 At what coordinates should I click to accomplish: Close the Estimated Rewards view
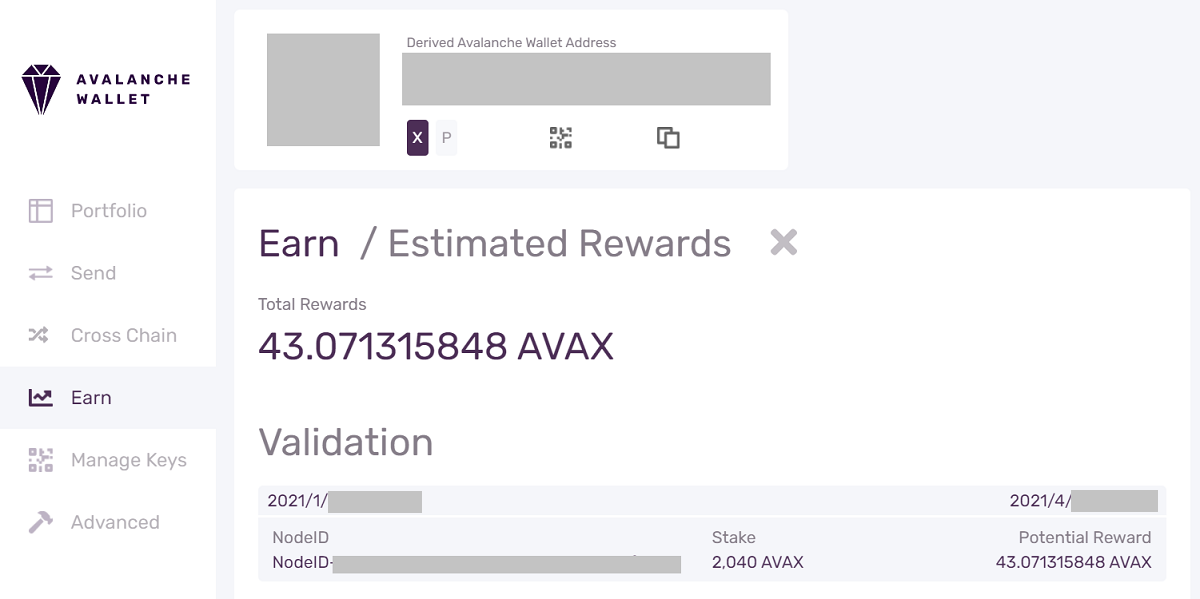tap(784, 241)
